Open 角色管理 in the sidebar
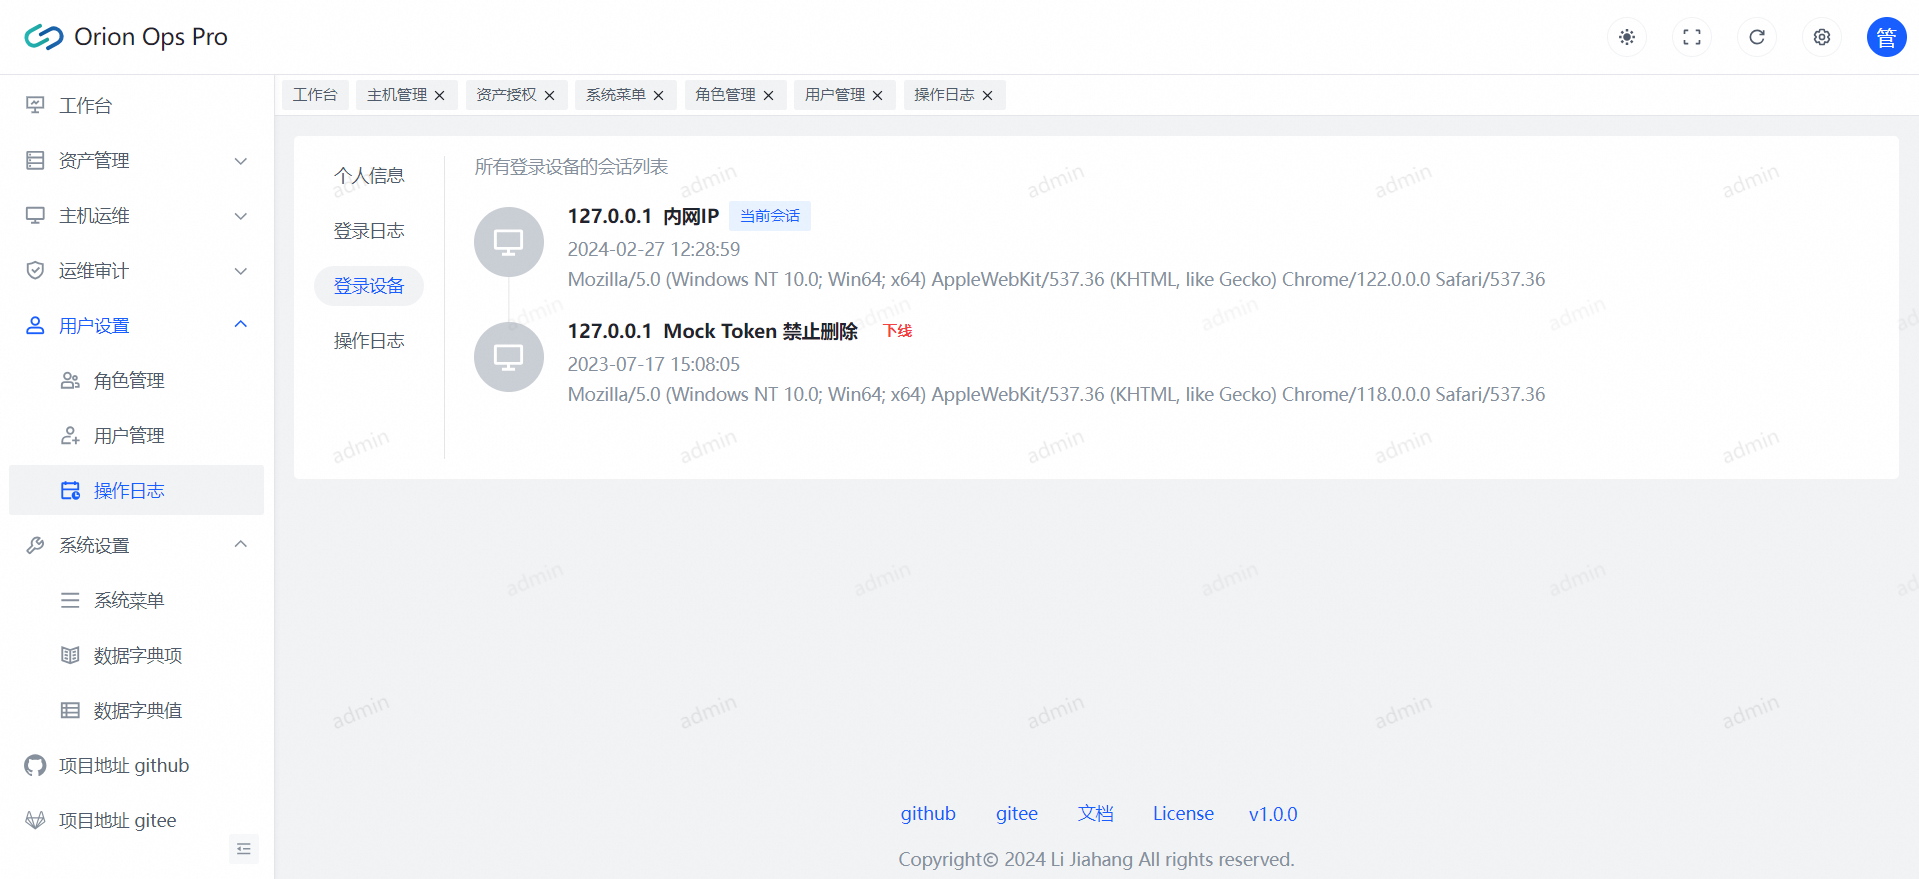 [x=129, y=380]
